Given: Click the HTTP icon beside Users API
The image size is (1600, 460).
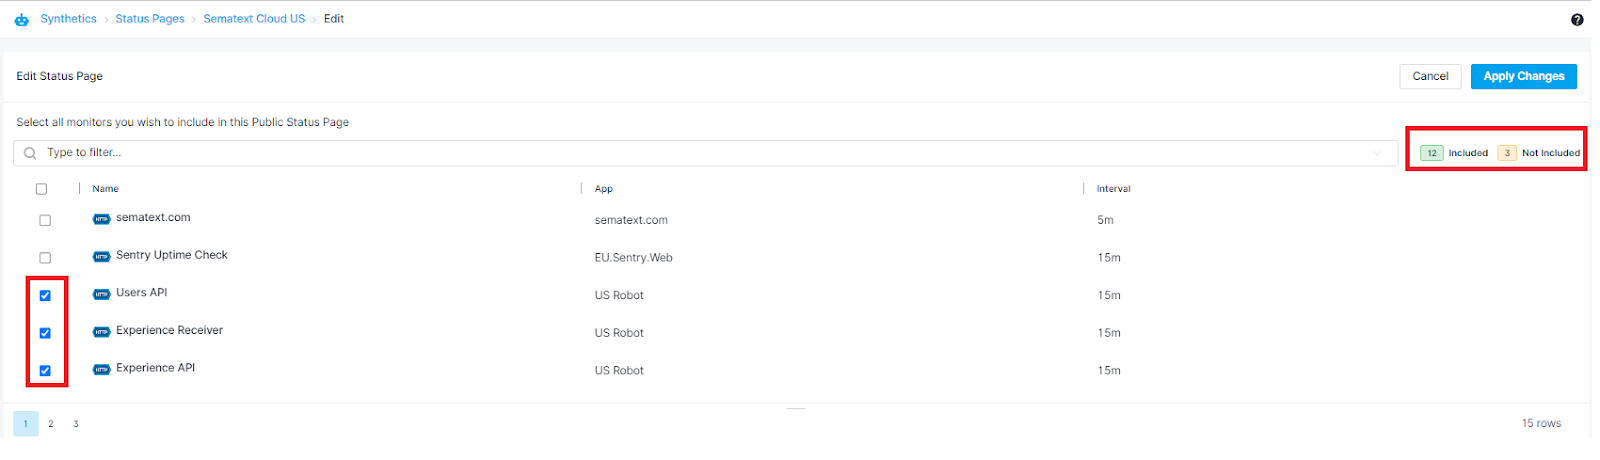Looking at the screenshot, I should click(101, 294).
